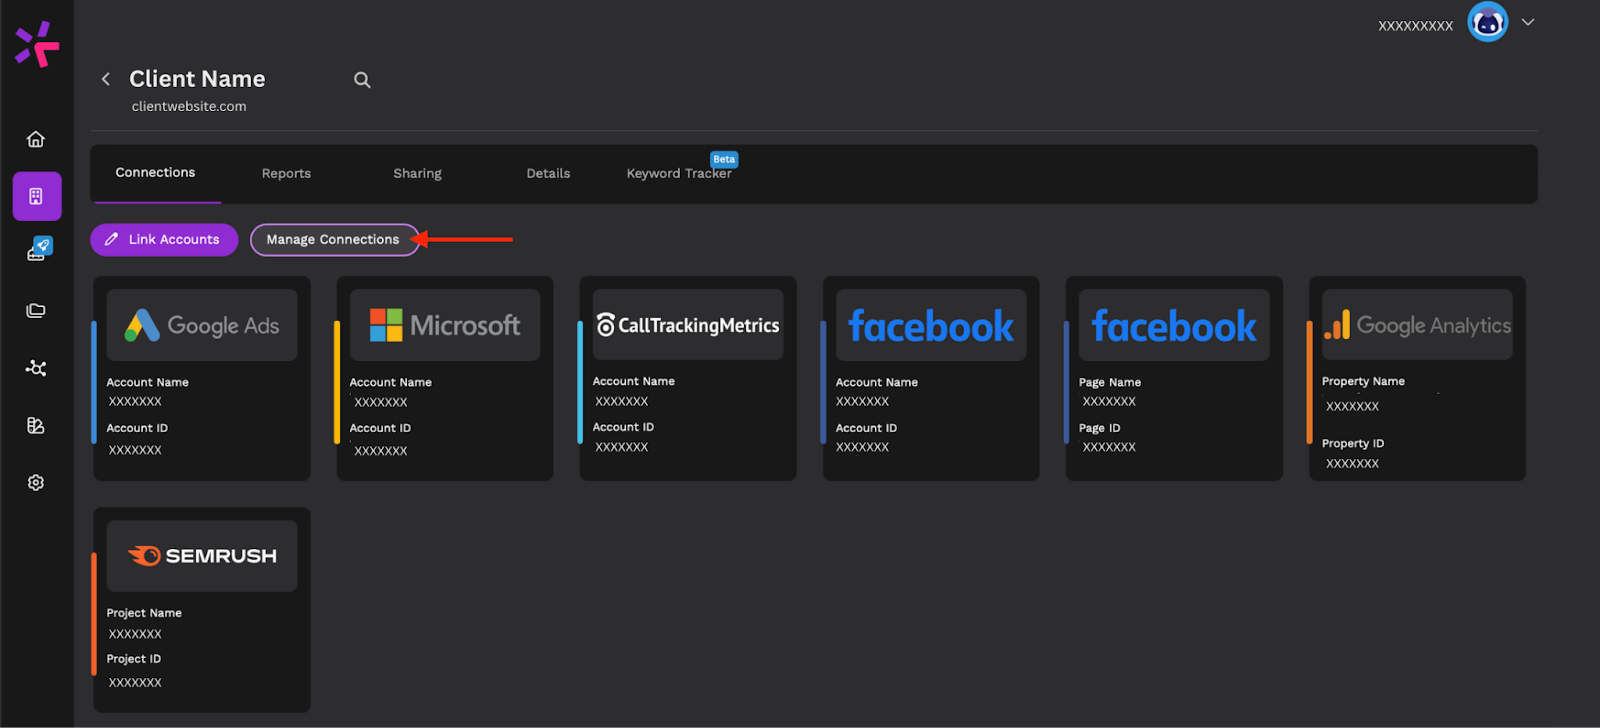The width and height of the screenshot is (1600, 728).
Task: Click Property Name on Google Analytics card
Action: 1363,381
